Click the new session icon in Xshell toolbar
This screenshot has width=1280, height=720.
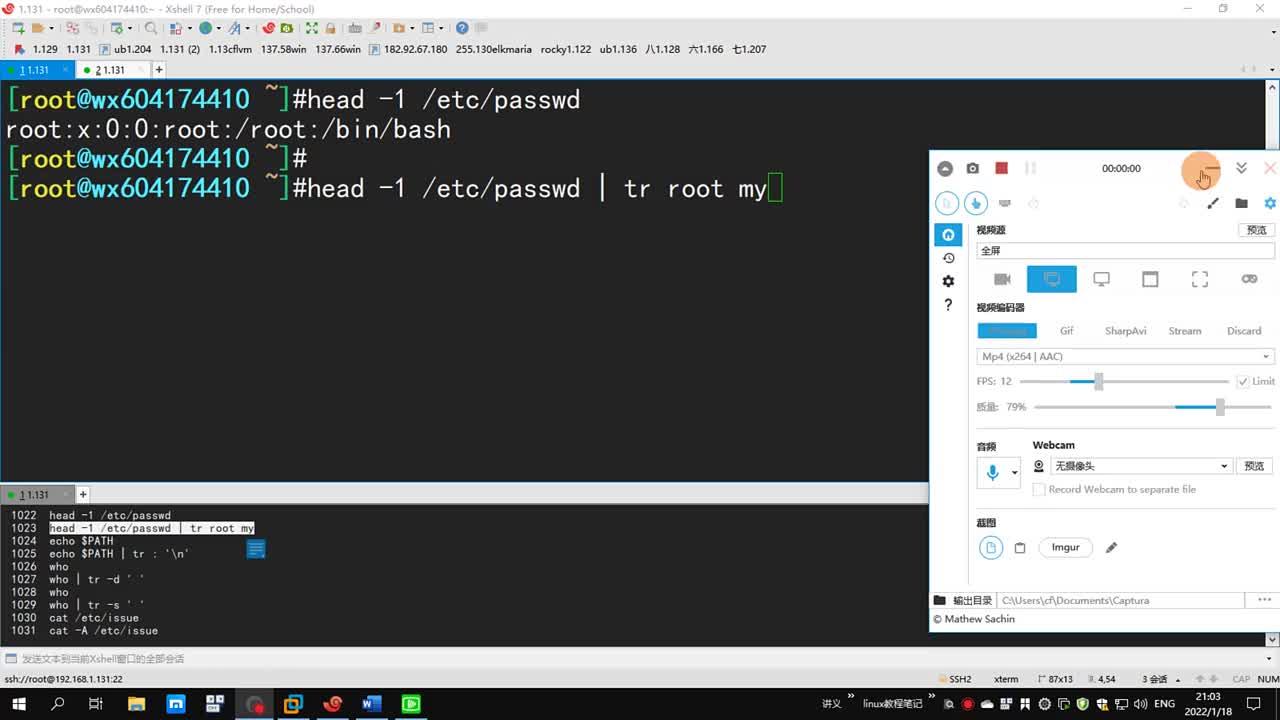click(x=17, y=28)
